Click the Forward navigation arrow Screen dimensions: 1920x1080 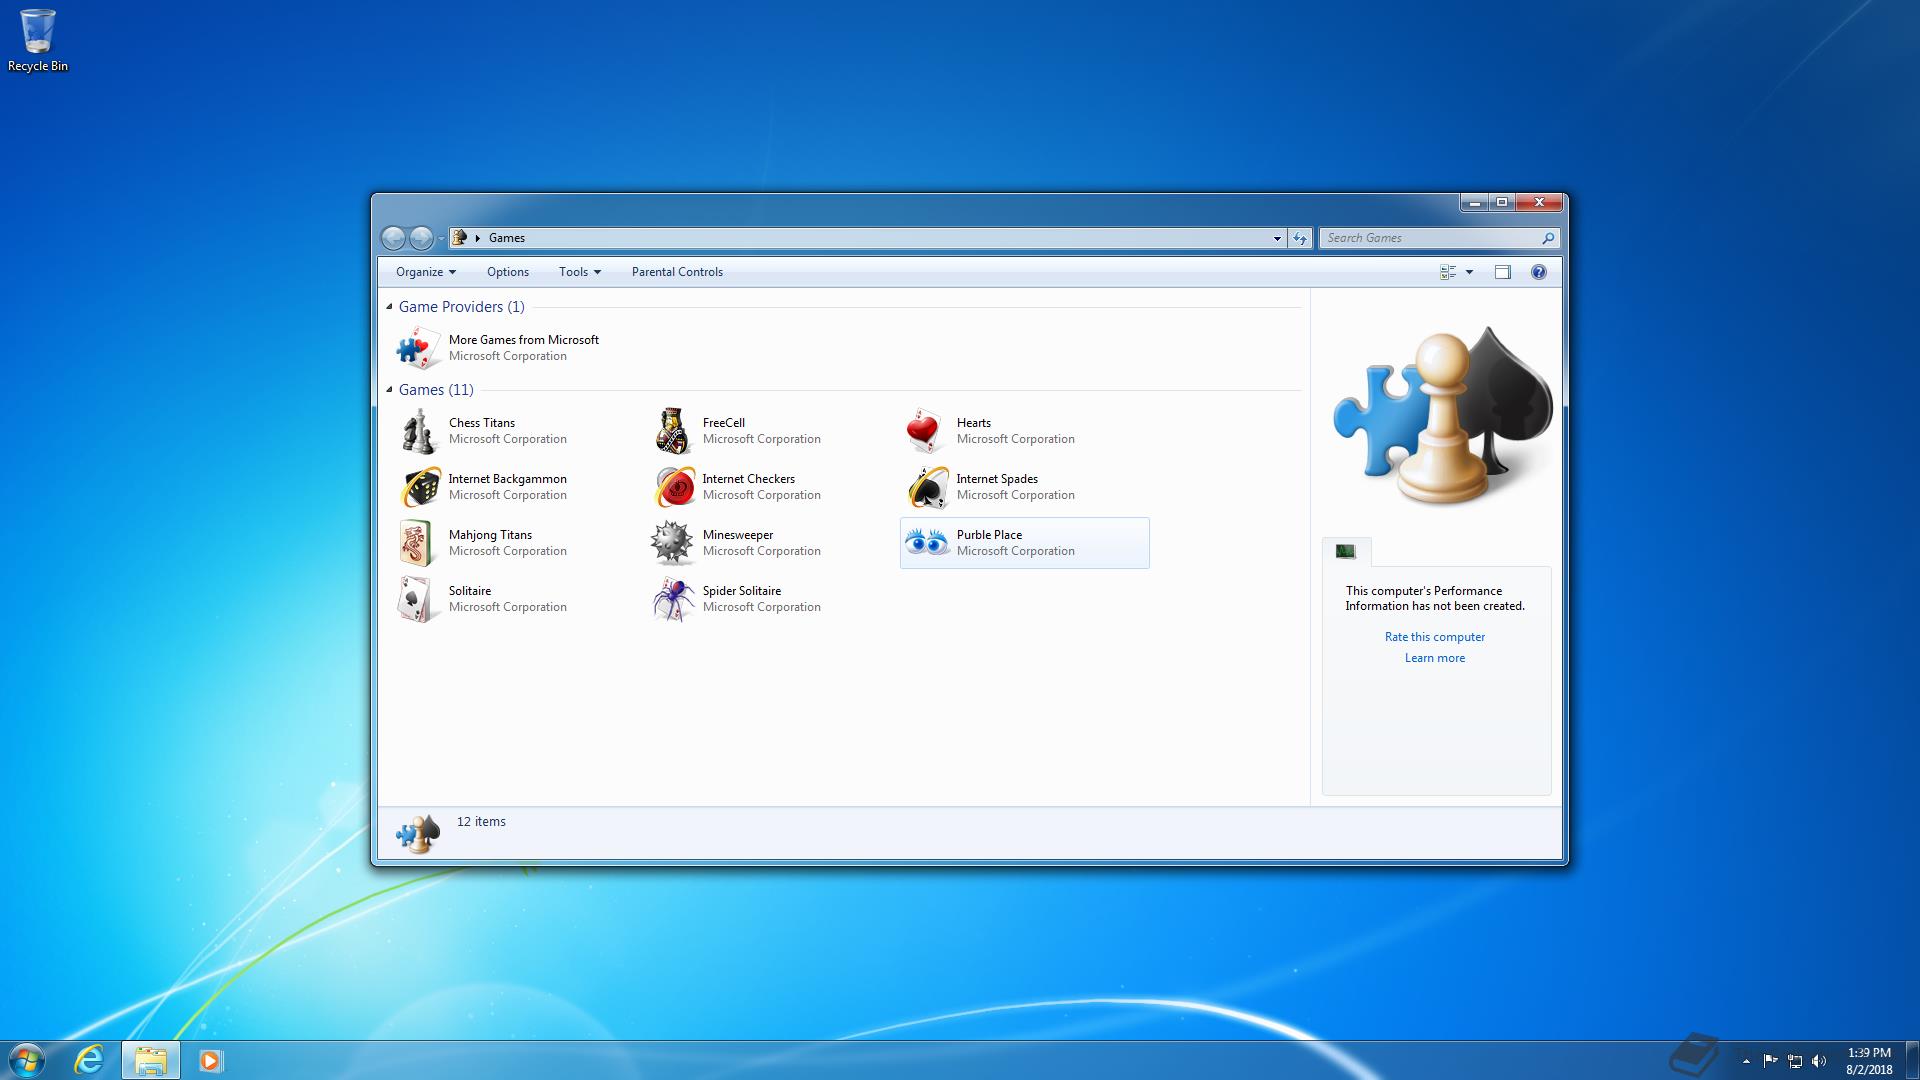421,238
